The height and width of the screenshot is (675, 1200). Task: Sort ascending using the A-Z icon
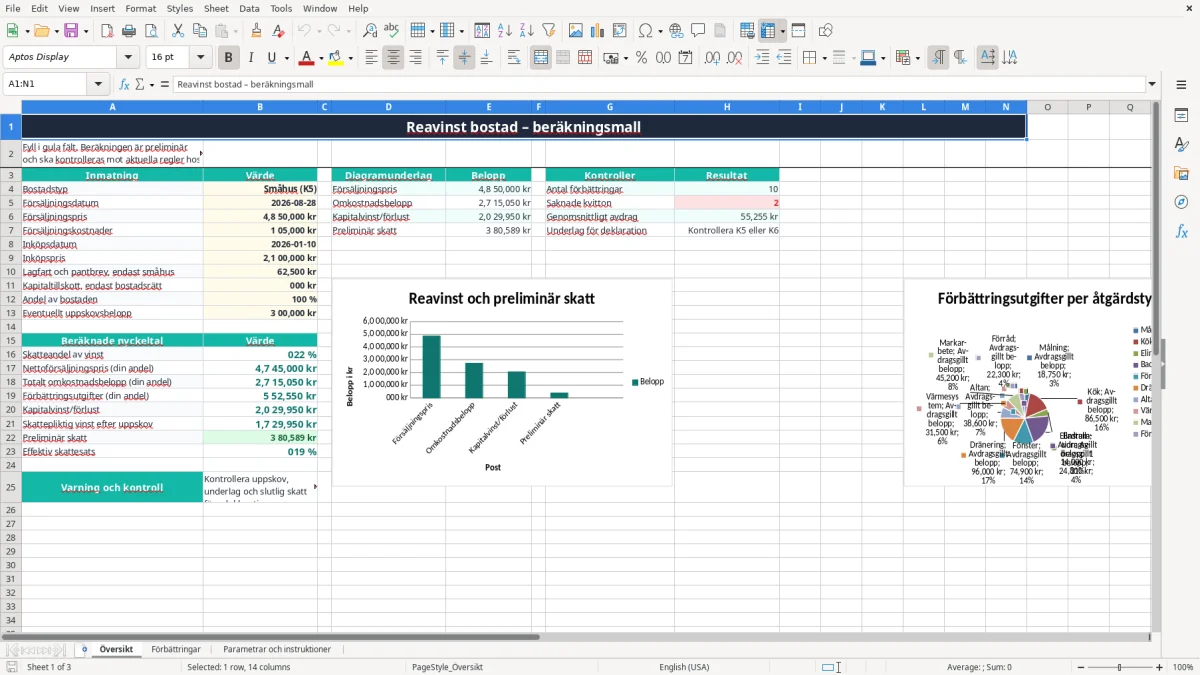coord(505,31)
